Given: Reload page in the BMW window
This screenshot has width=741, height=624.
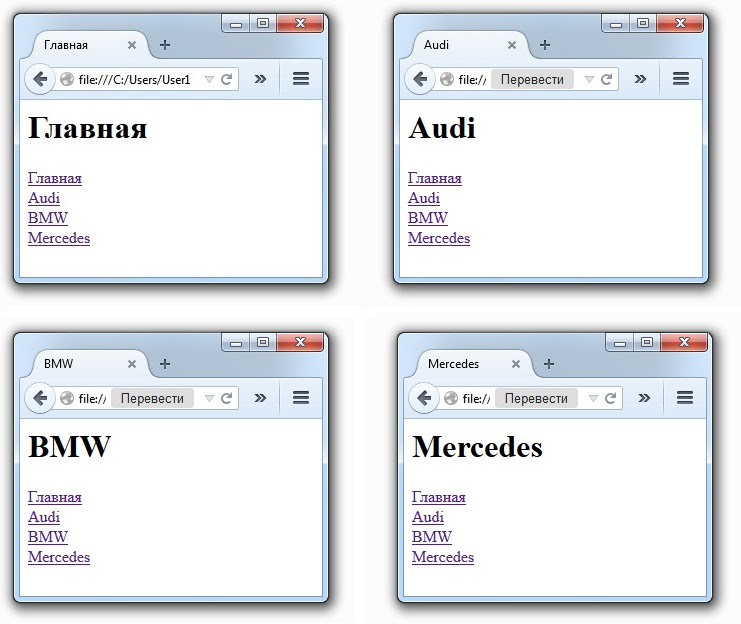Looking at the screenshot, I should pyautogui.click(x=226, y=398).
